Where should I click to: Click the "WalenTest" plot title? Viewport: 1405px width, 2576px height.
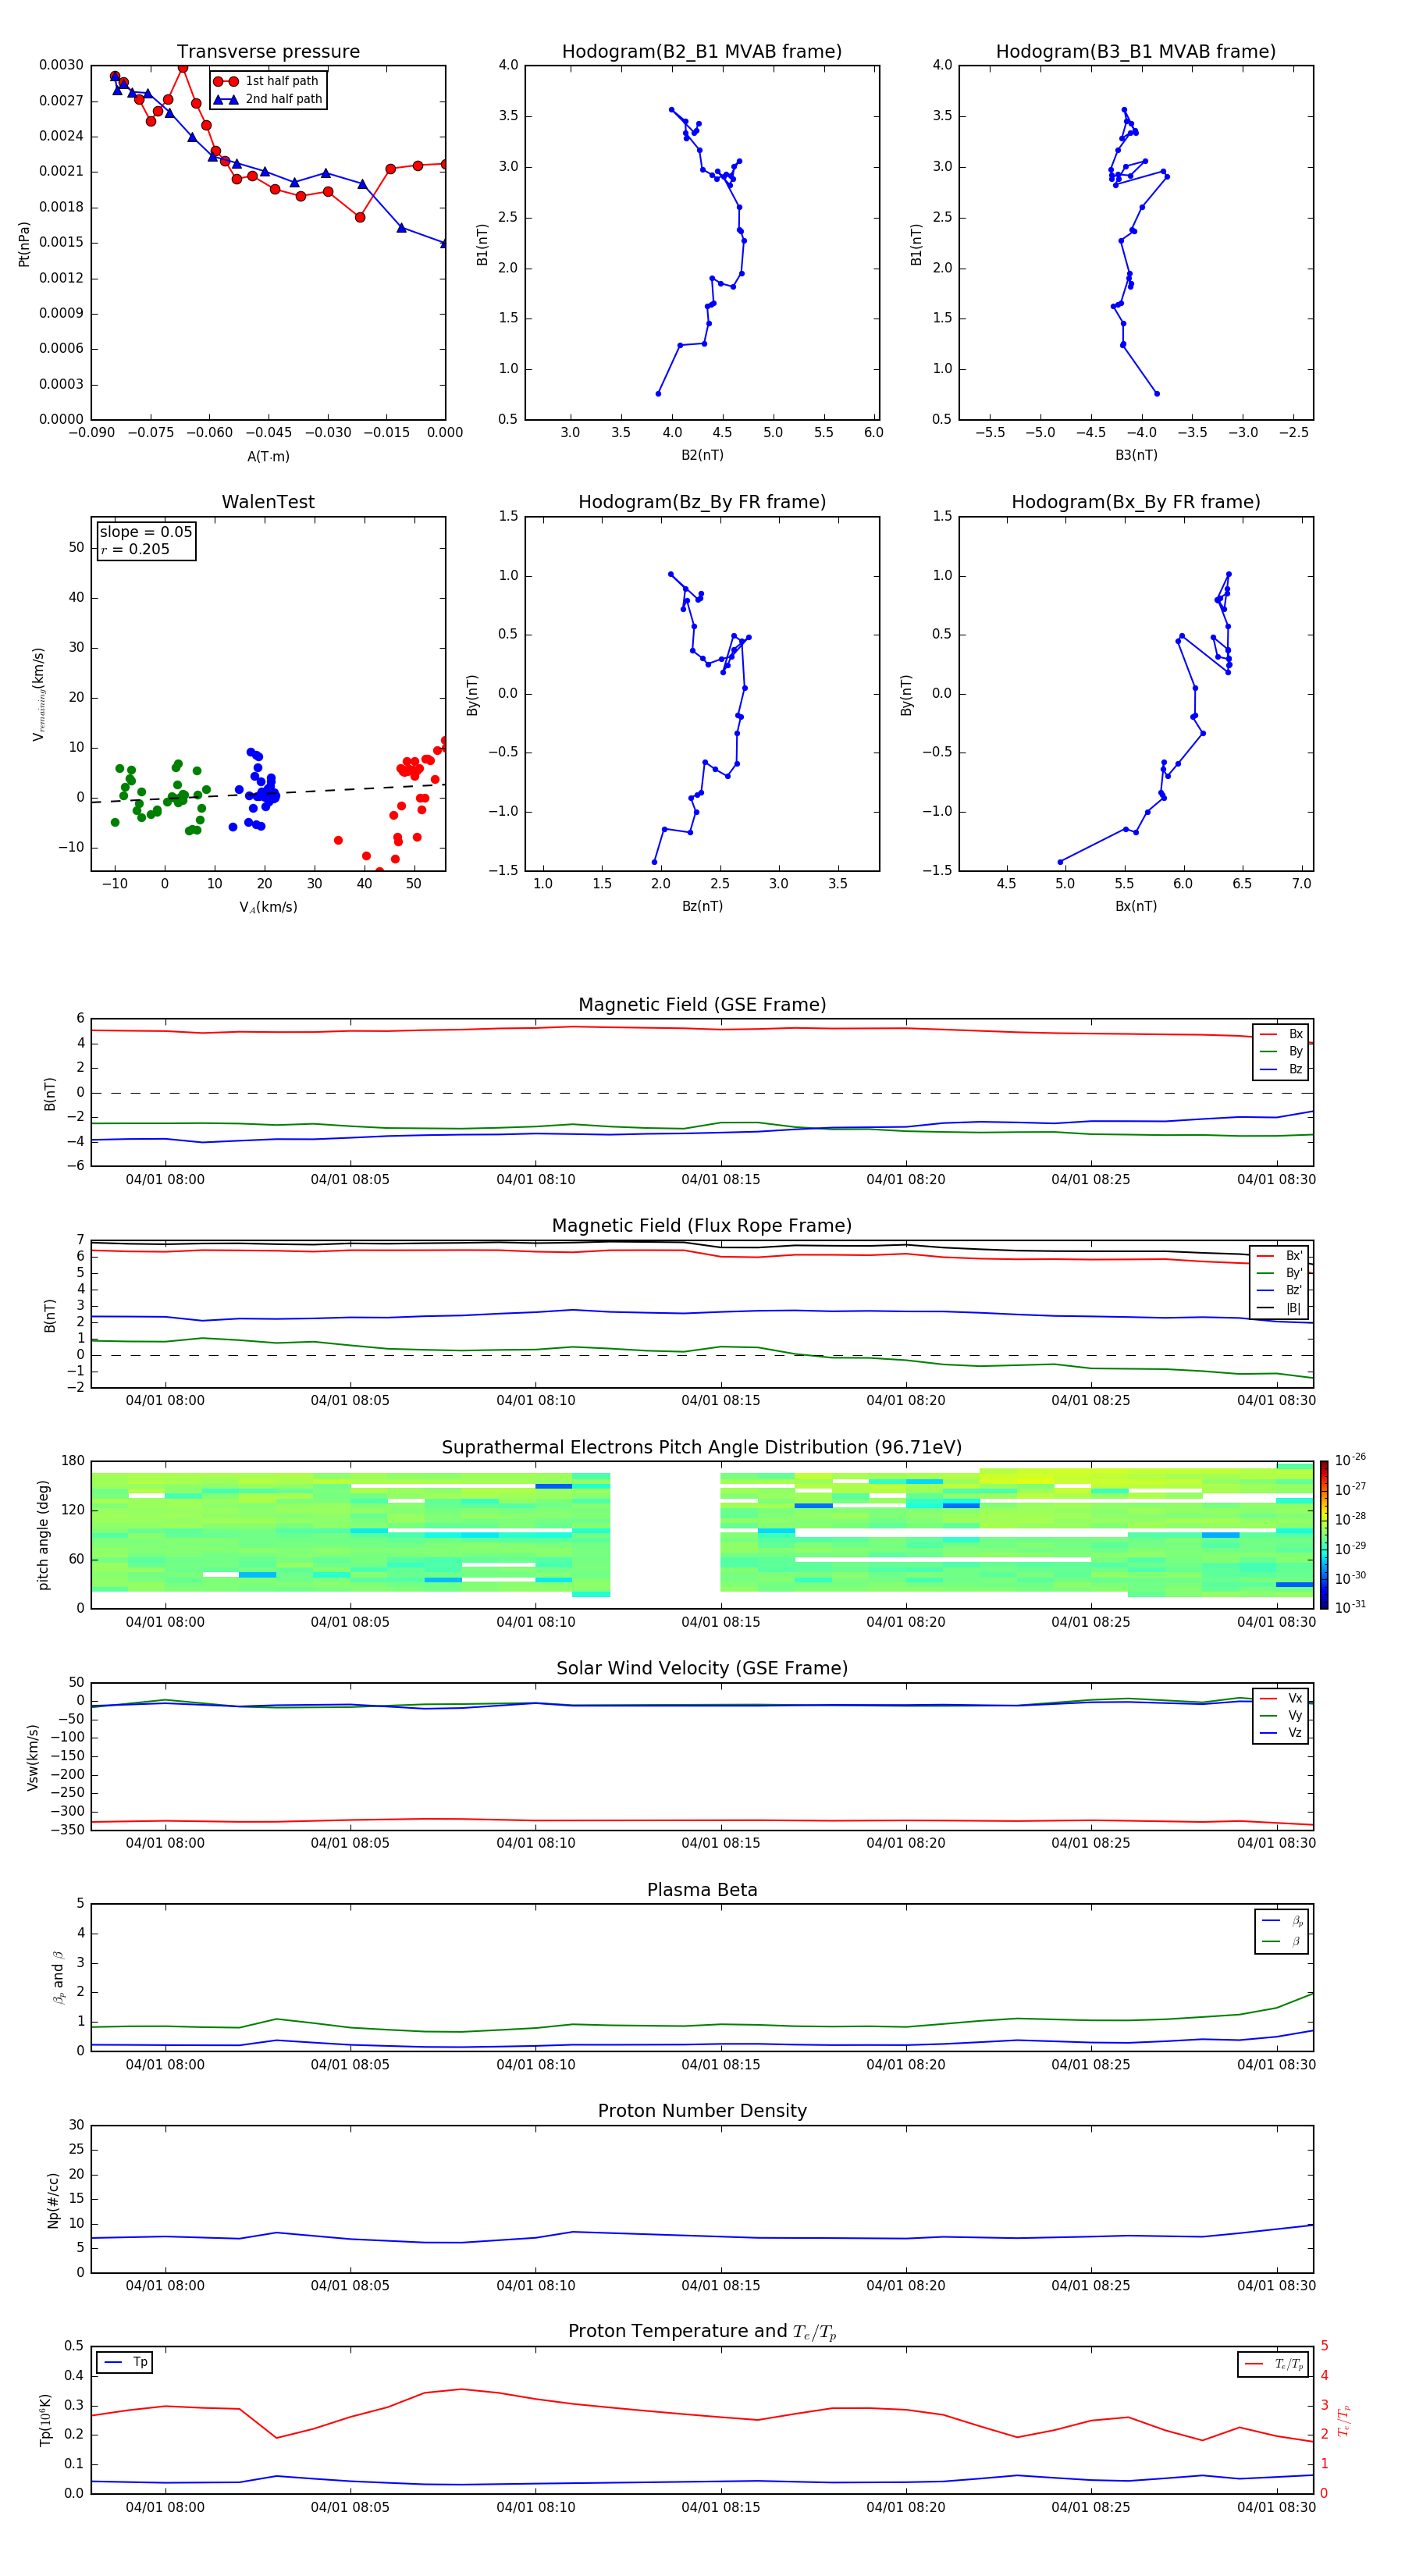tap(268, 502)
